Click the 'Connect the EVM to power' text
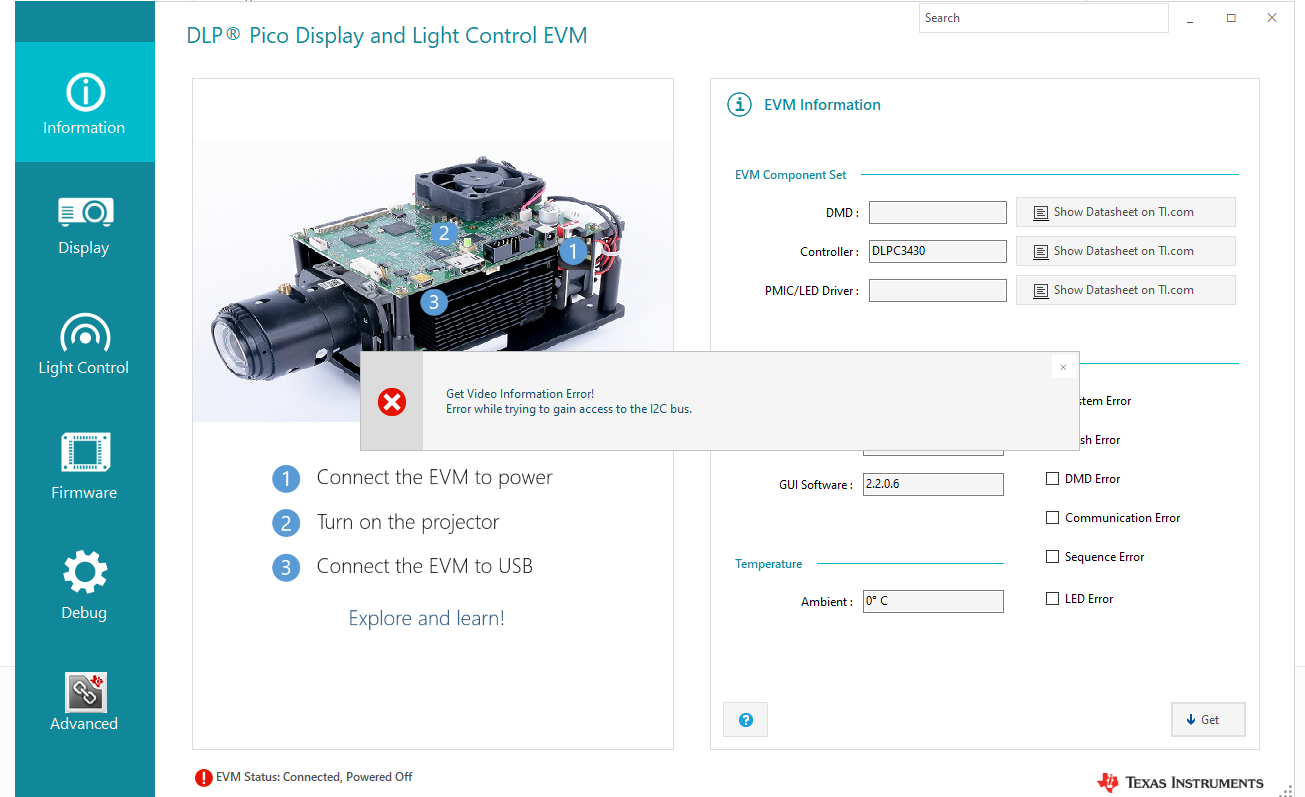1305x797 pixels. (x=435, y=478)
